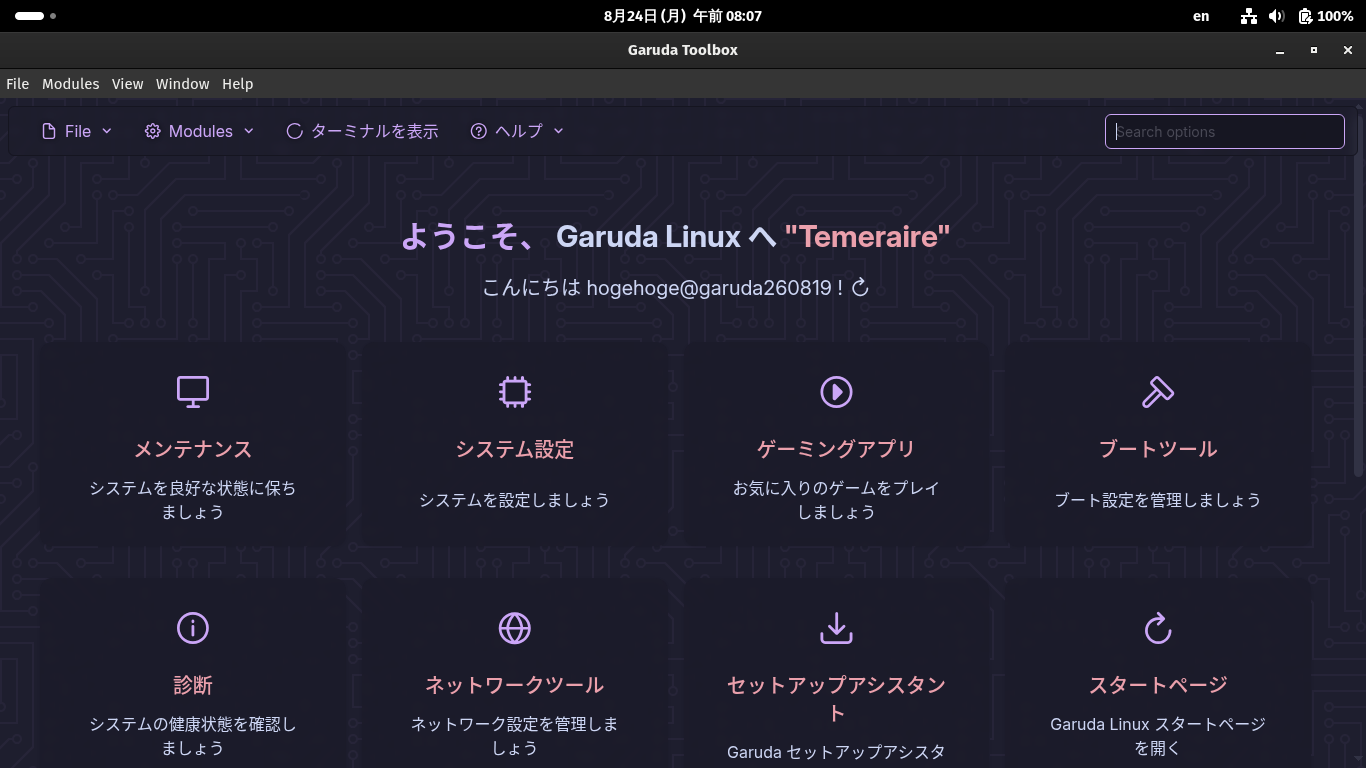
Task: Click the refresh icon beside the greeting
Action: click(x=860, y=288)
